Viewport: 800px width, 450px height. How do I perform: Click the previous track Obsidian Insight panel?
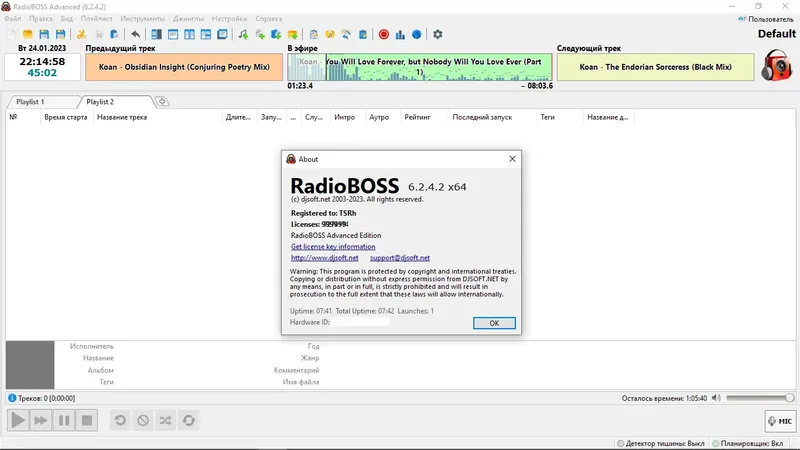pyautogui.click(x=184, y=67)
